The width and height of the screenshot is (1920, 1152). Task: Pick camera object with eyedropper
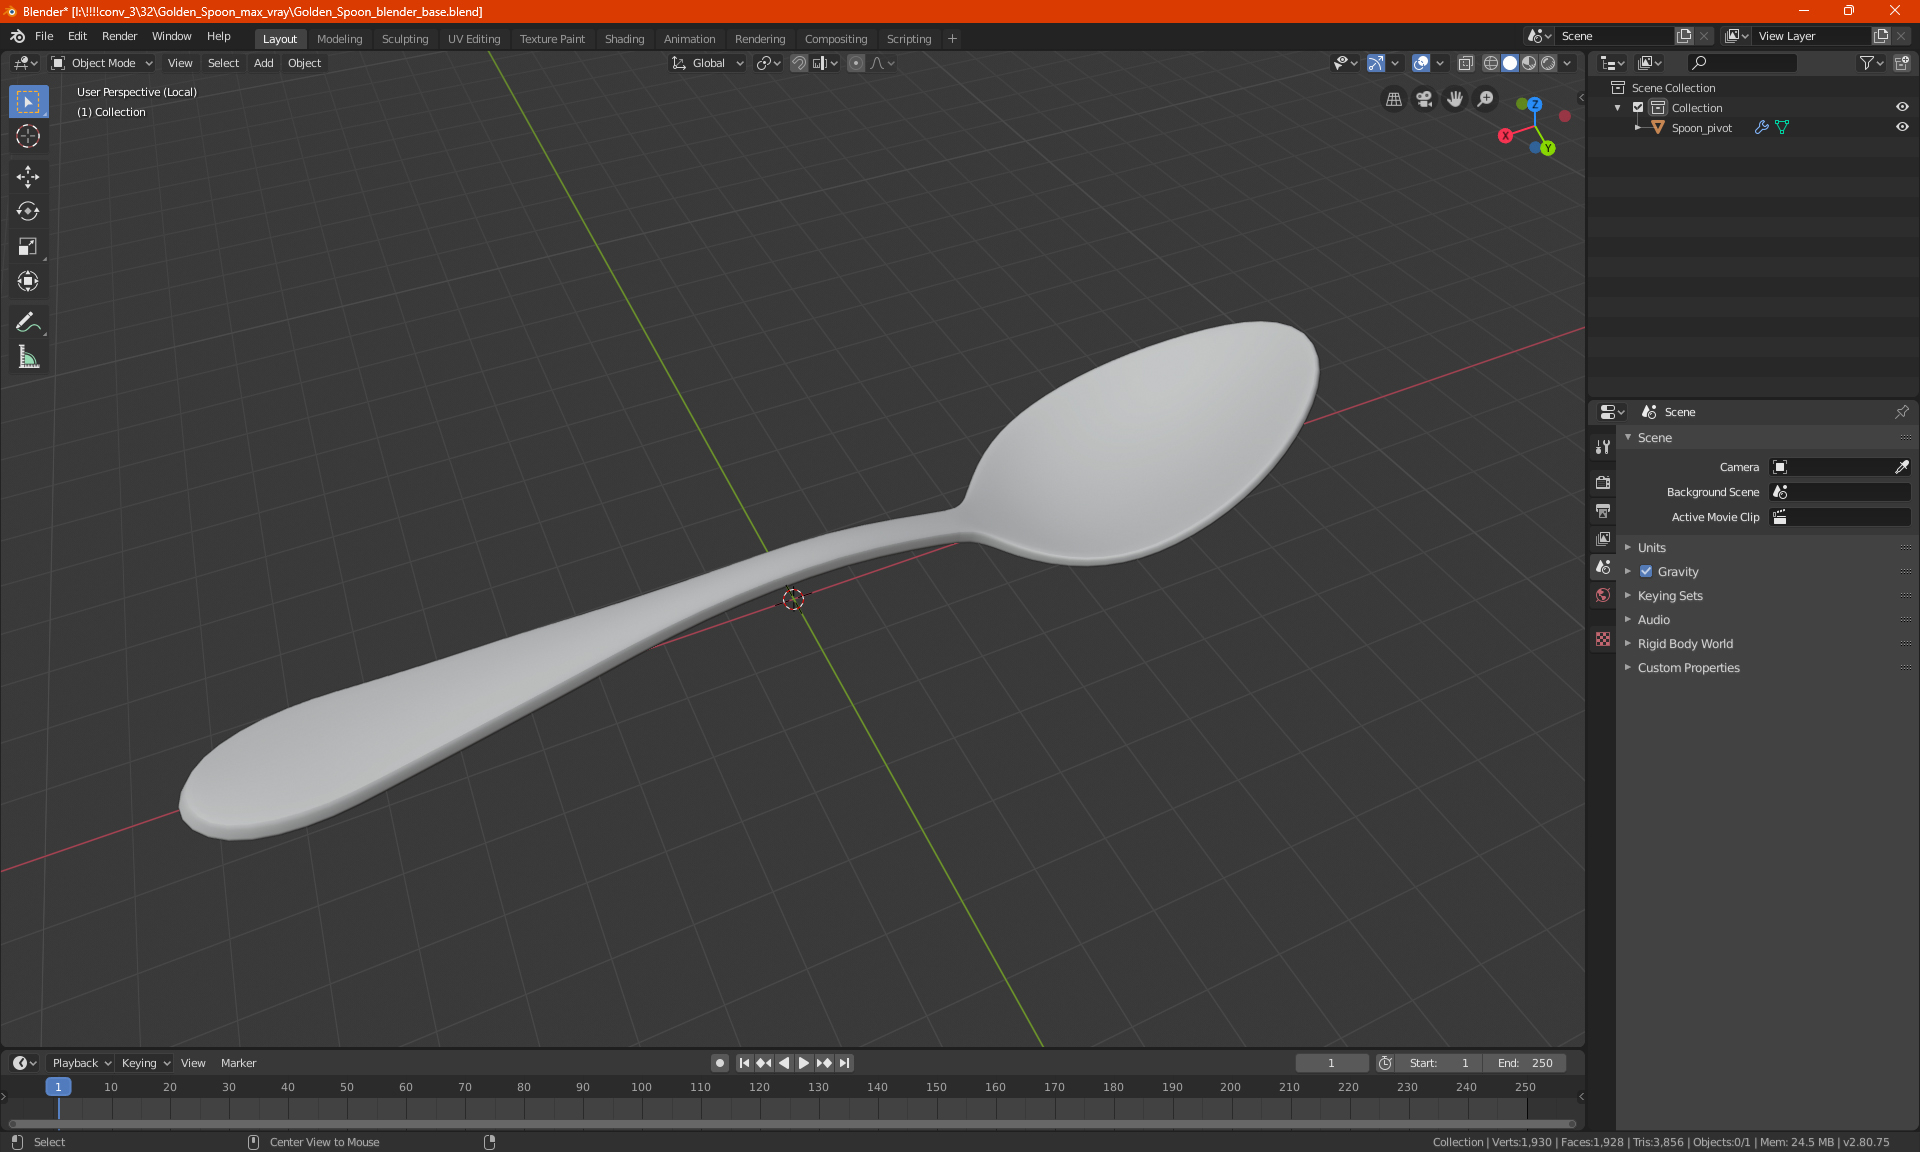(1901, 467)
